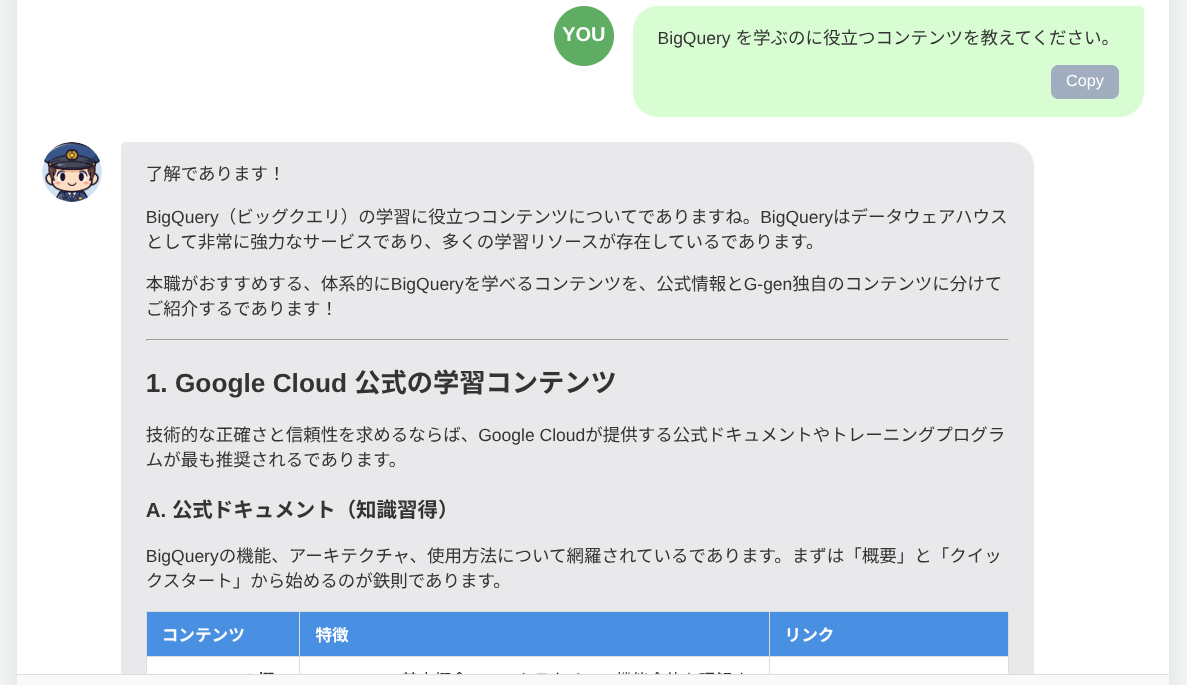This screenshot has height=685, width=1187.
Task: Click paragraph starting '技術的な正確さと信頼性'
Action: pyautogui.click(x=577, y=447)
